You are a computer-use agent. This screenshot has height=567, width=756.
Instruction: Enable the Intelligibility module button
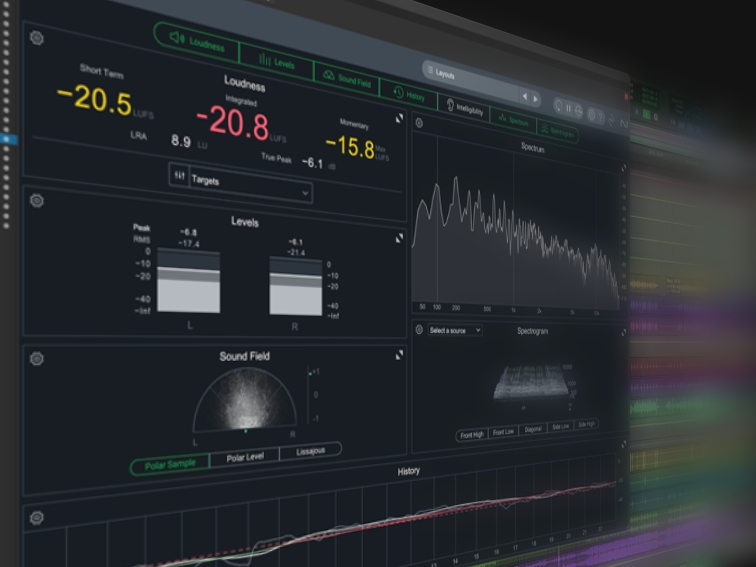pos(463,108)
